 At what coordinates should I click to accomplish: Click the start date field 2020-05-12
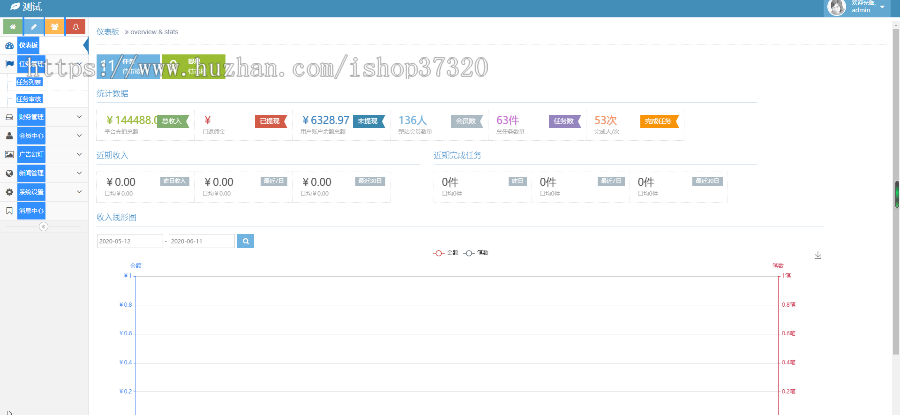130,241
